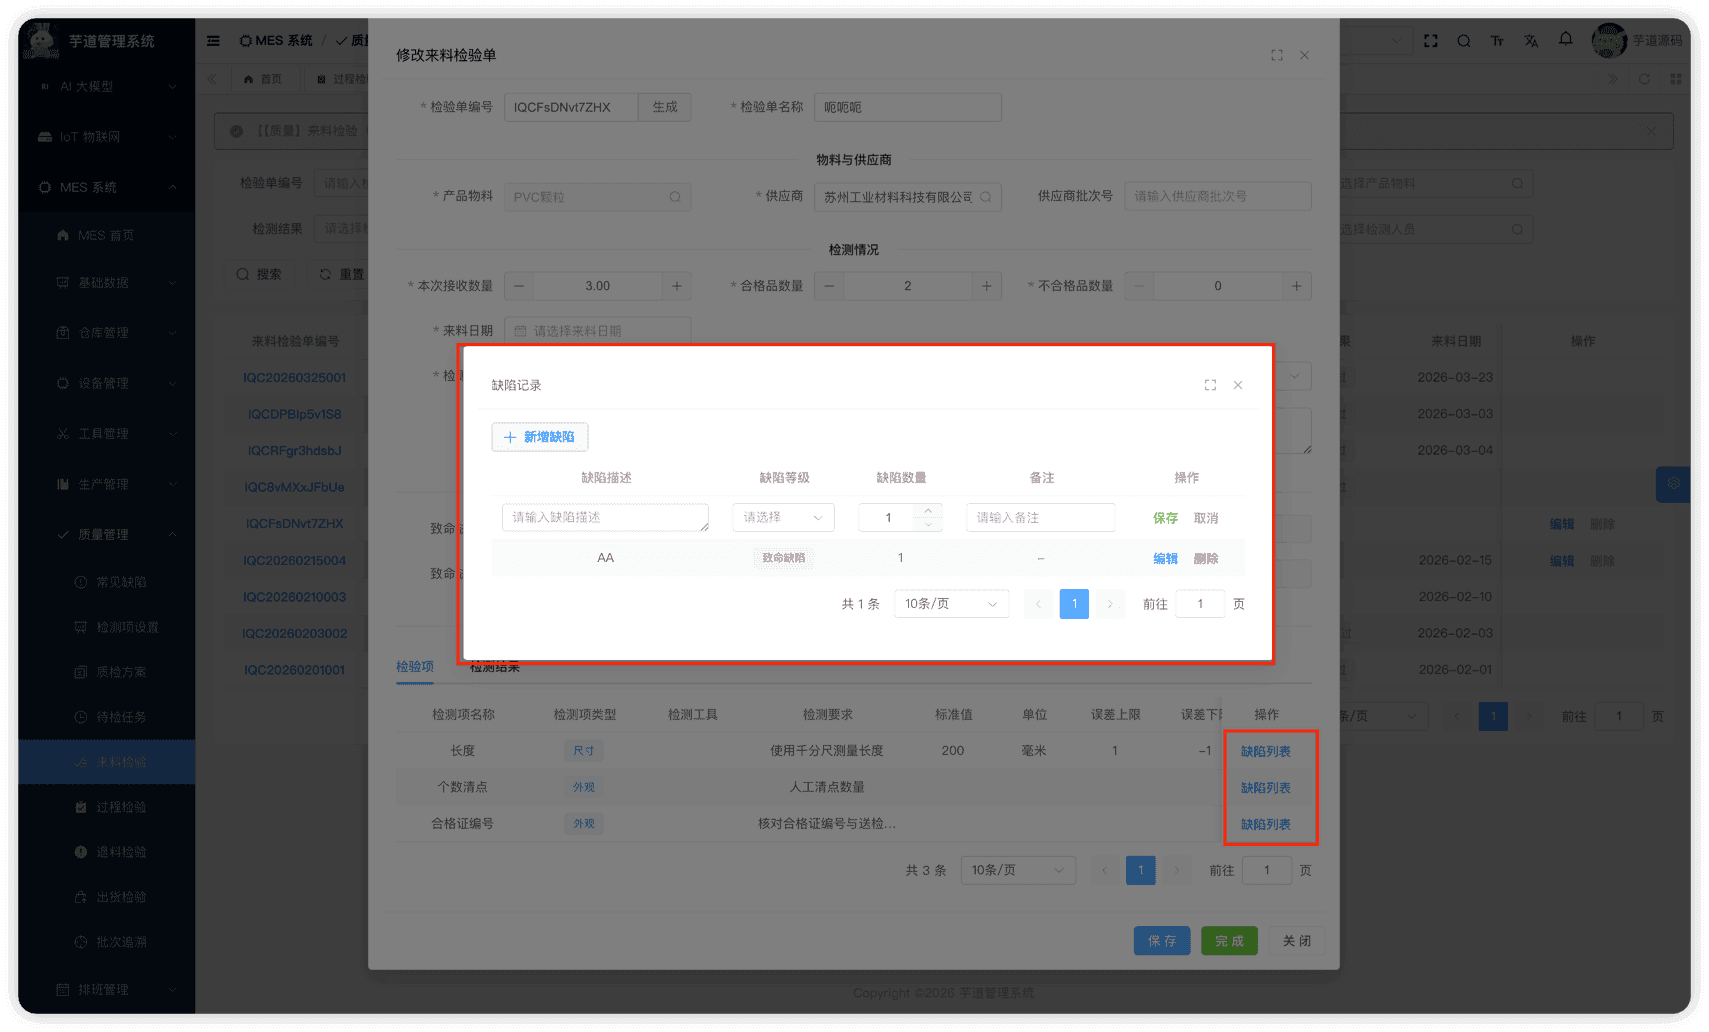Viewport: 1709px width, 1032px height.
Task: Open the global search magnifier icon
Action: click(1463, 40)
